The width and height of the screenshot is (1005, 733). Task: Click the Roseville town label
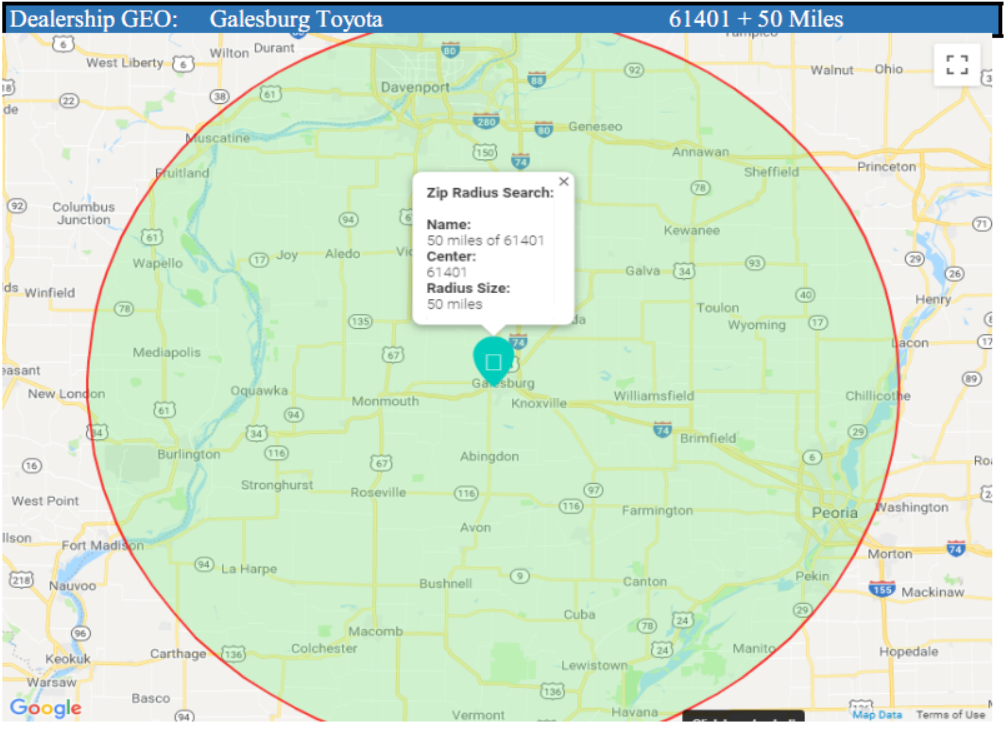(x=378, y=492)
